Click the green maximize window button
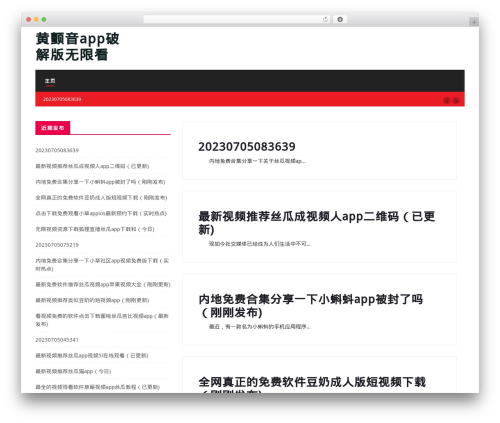Image resolution: width=500 pixels, height=423 pixels. [44, 20]
